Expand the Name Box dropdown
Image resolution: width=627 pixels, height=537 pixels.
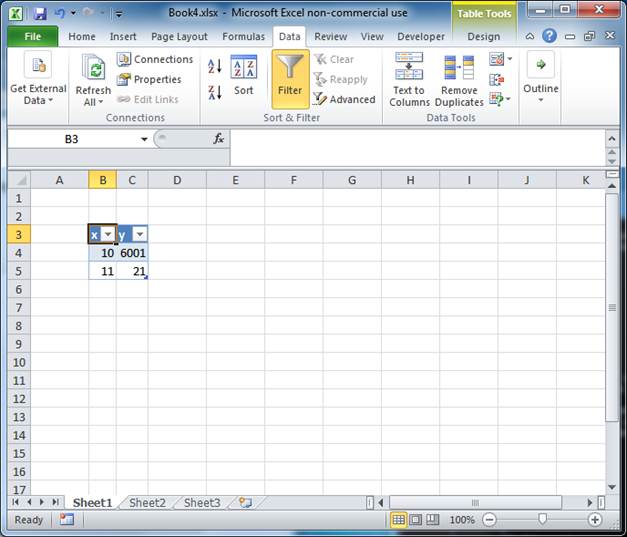click(x=144, y=139)
